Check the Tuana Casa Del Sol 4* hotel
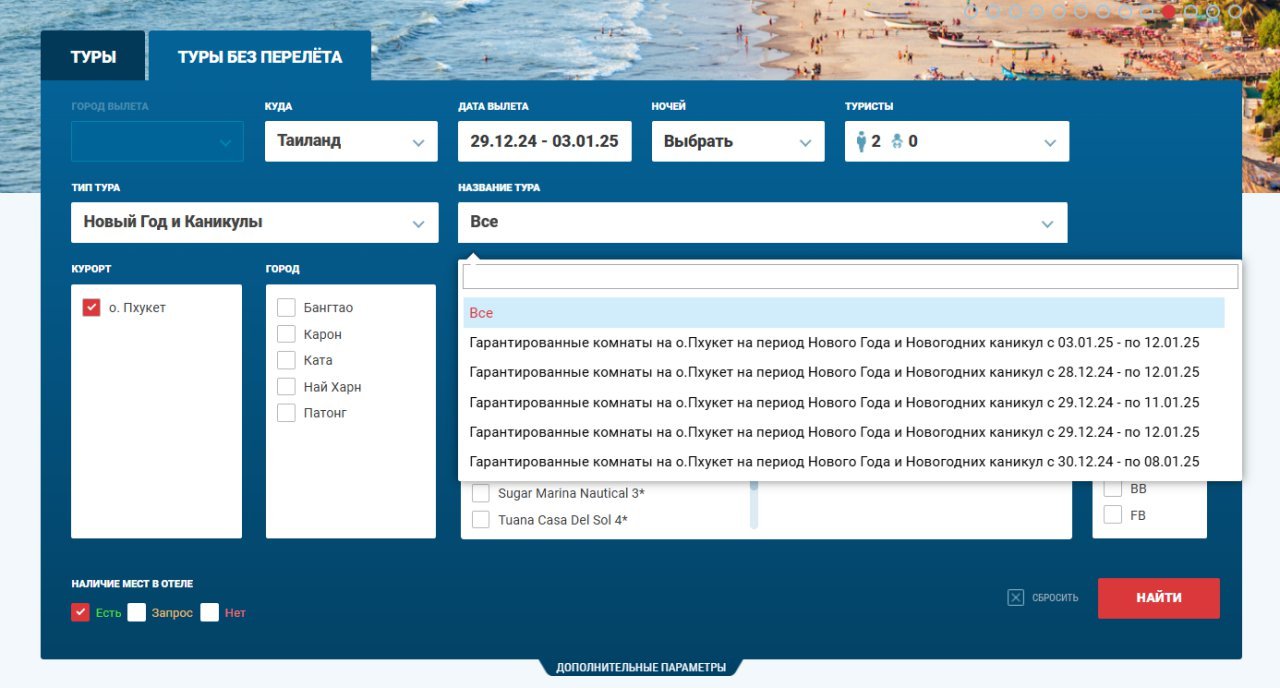This screenshot has width=1280, height=688. (x=481, y=520)
